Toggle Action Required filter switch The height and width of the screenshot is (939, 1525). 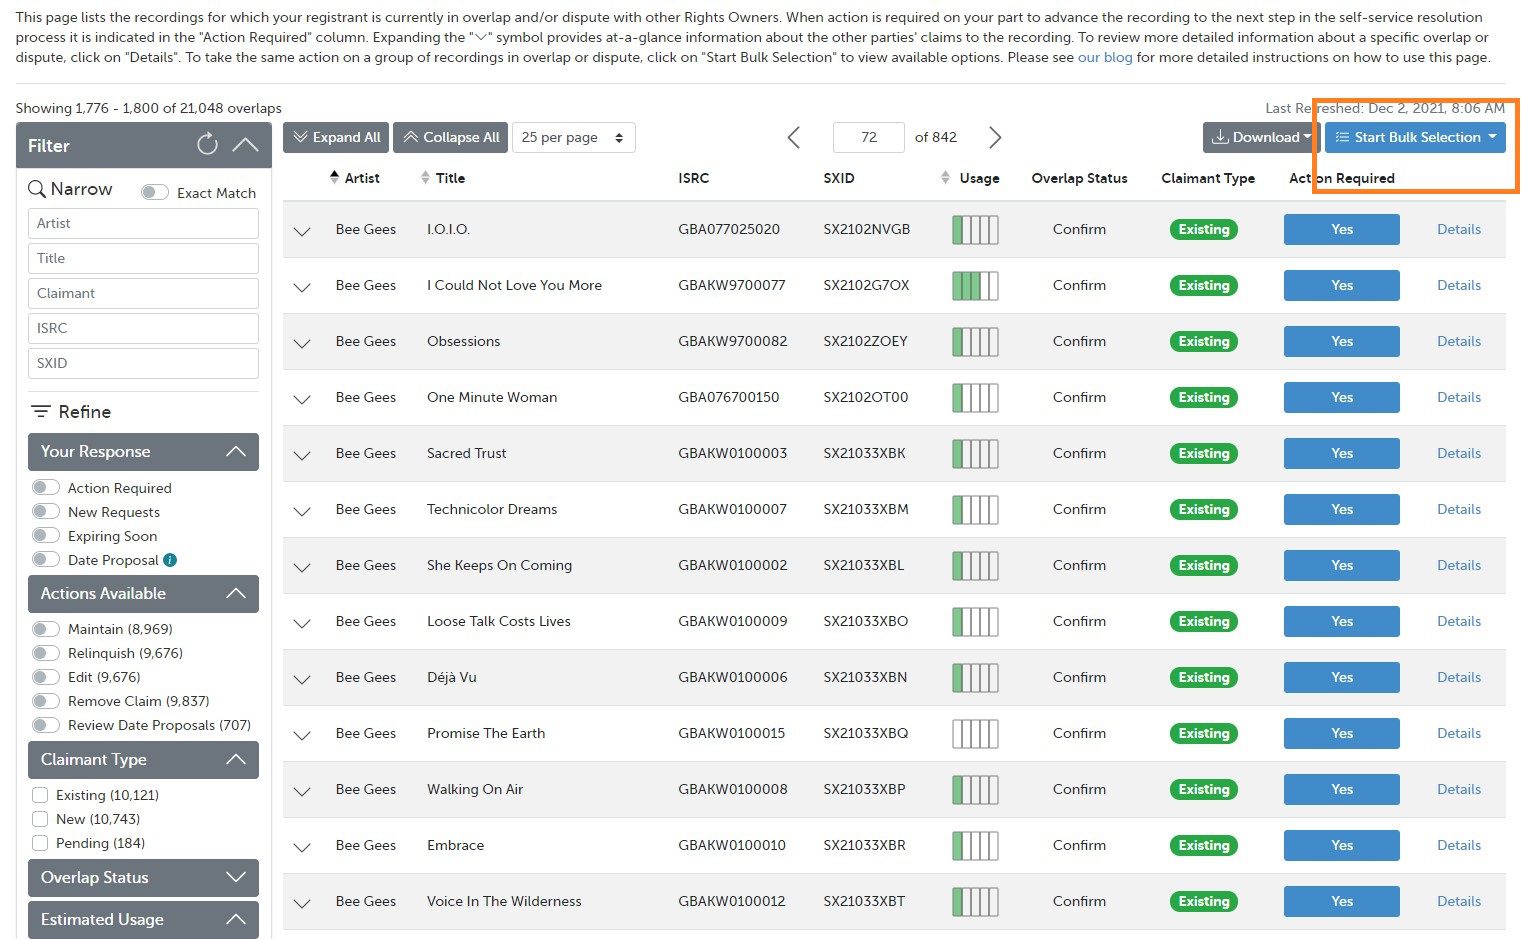click(x=46, y=487)
